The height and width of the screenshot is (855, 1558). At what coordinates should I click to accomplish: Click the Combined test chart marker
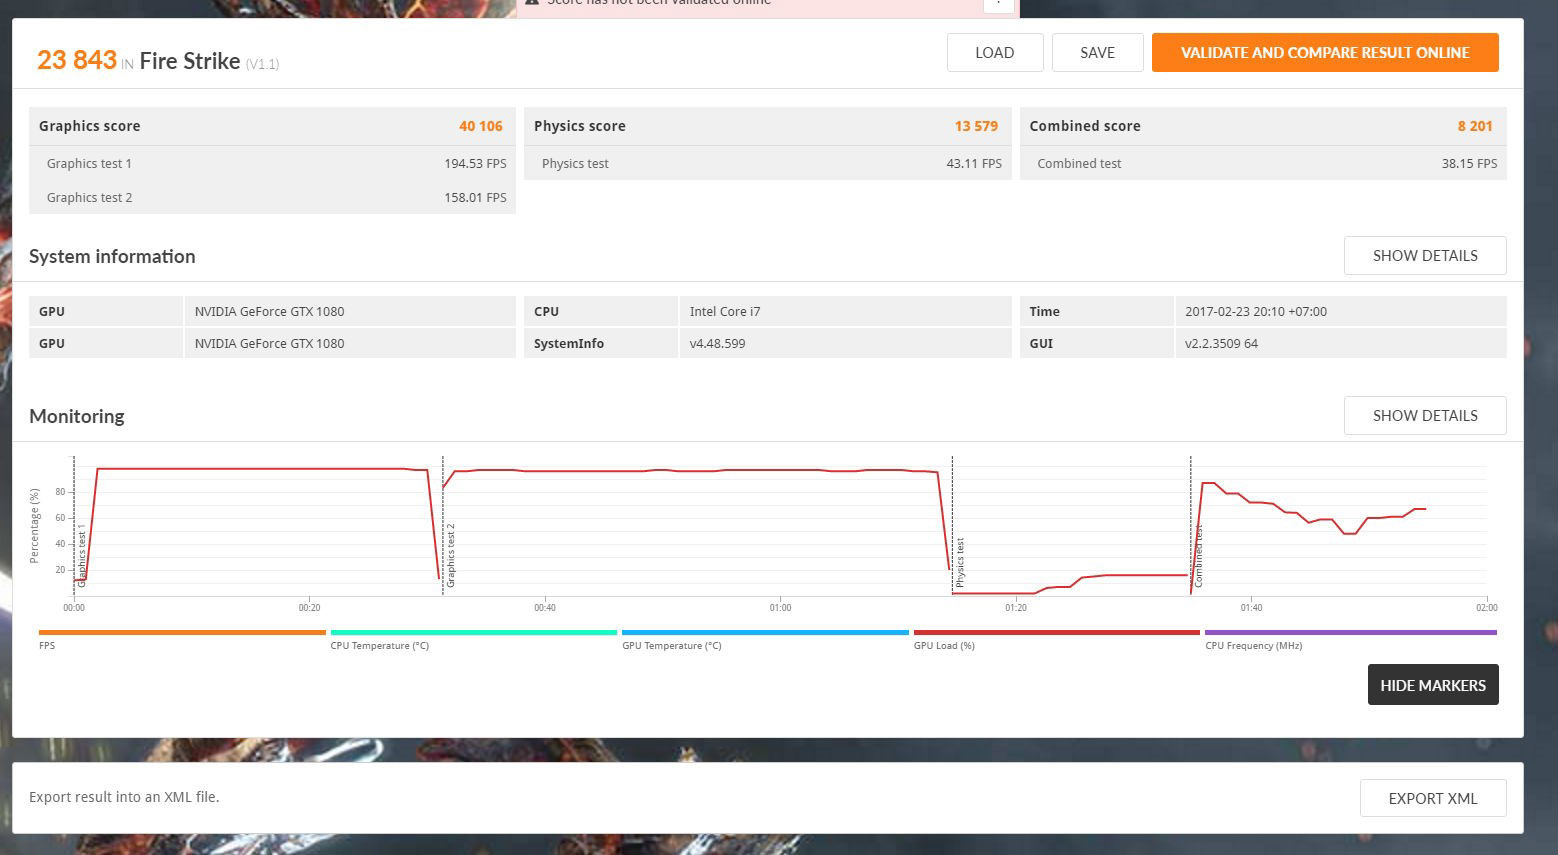[1198, 557]
